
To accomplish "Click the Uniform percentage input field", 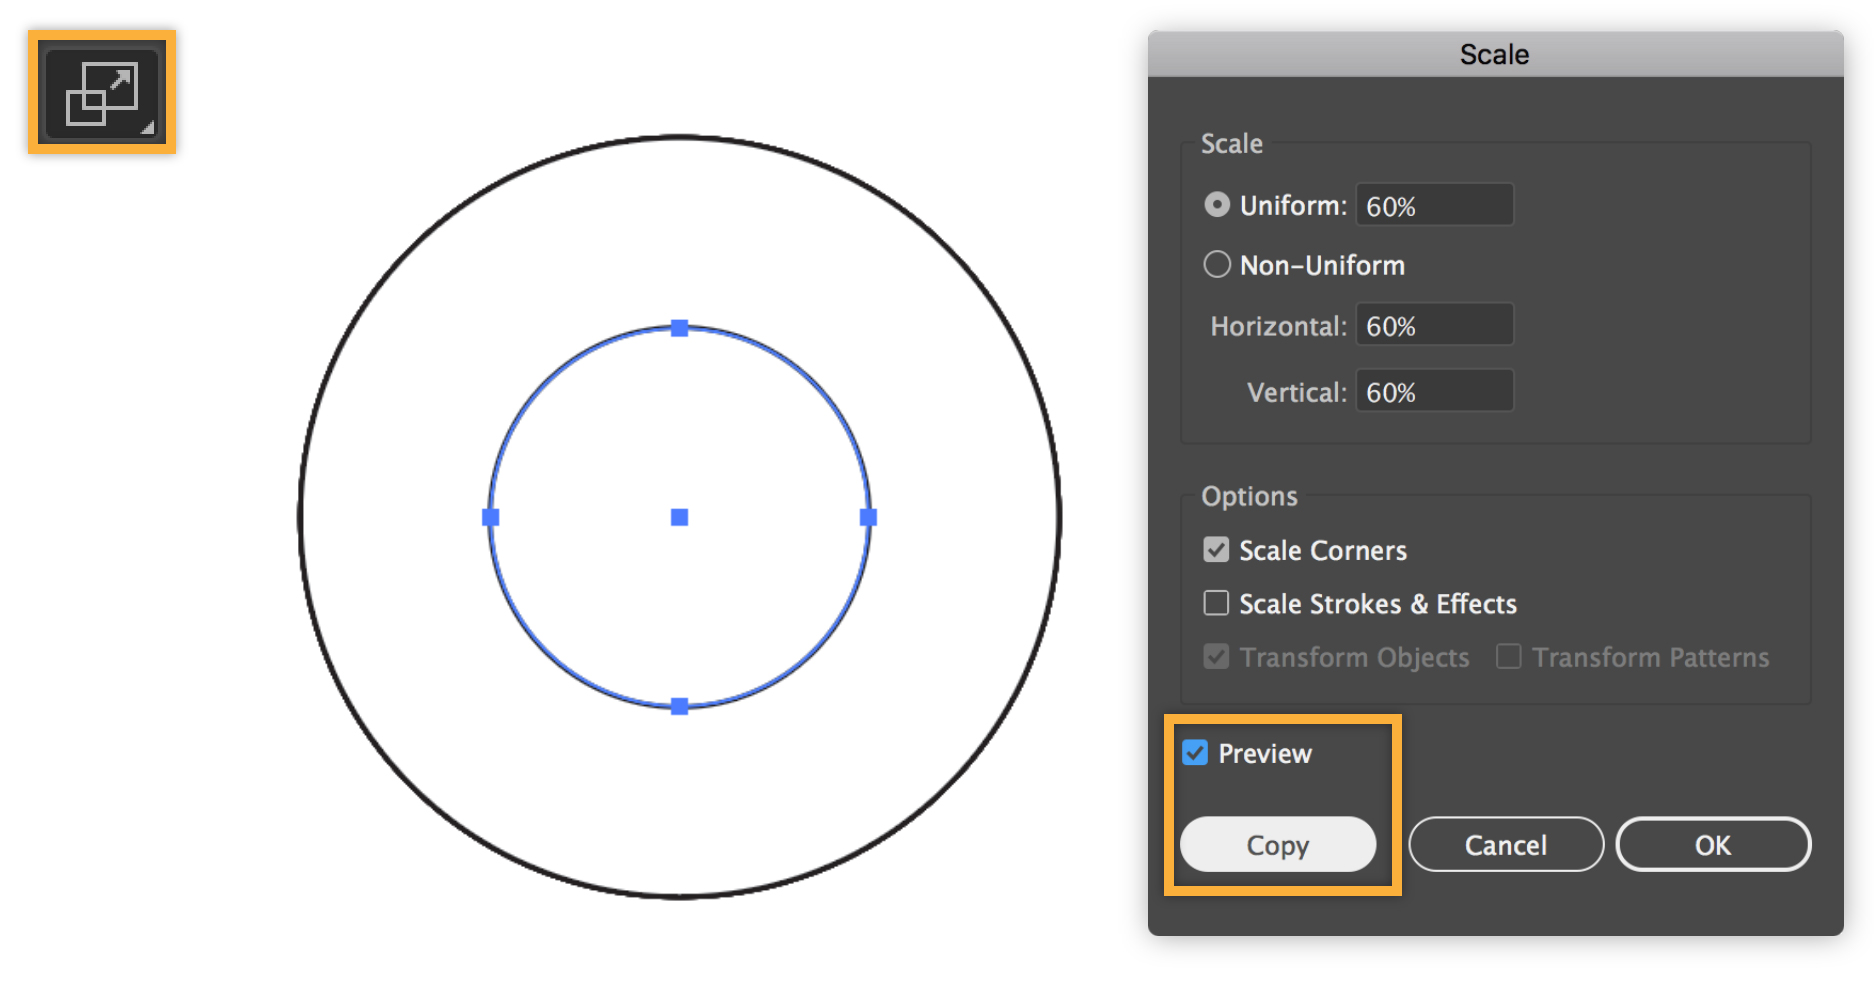I will click(1434, 204).
